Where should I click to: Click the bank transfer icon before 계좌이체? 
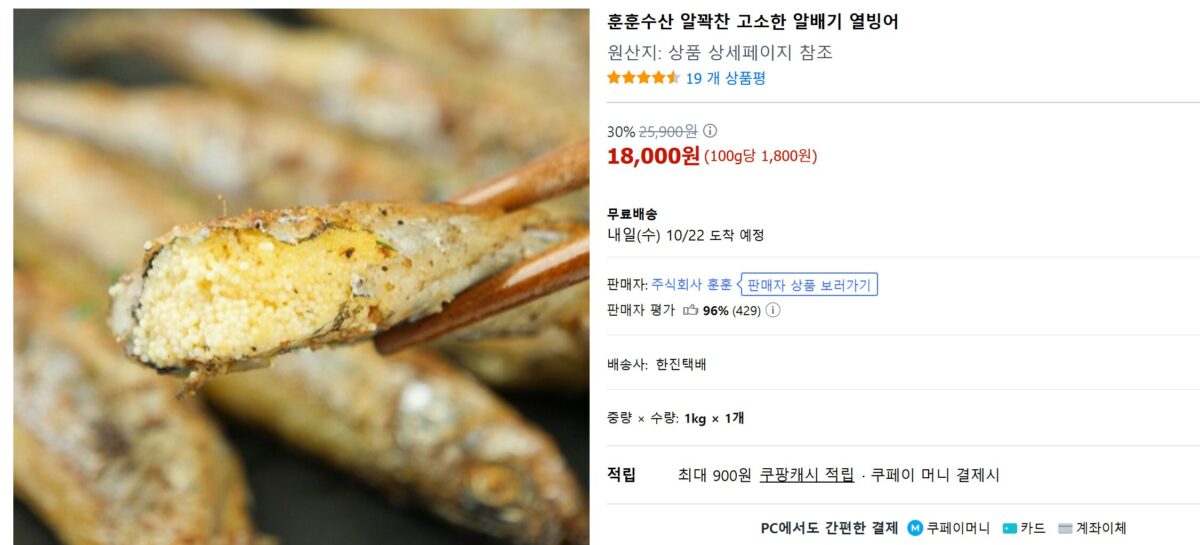coord(1065,528)
